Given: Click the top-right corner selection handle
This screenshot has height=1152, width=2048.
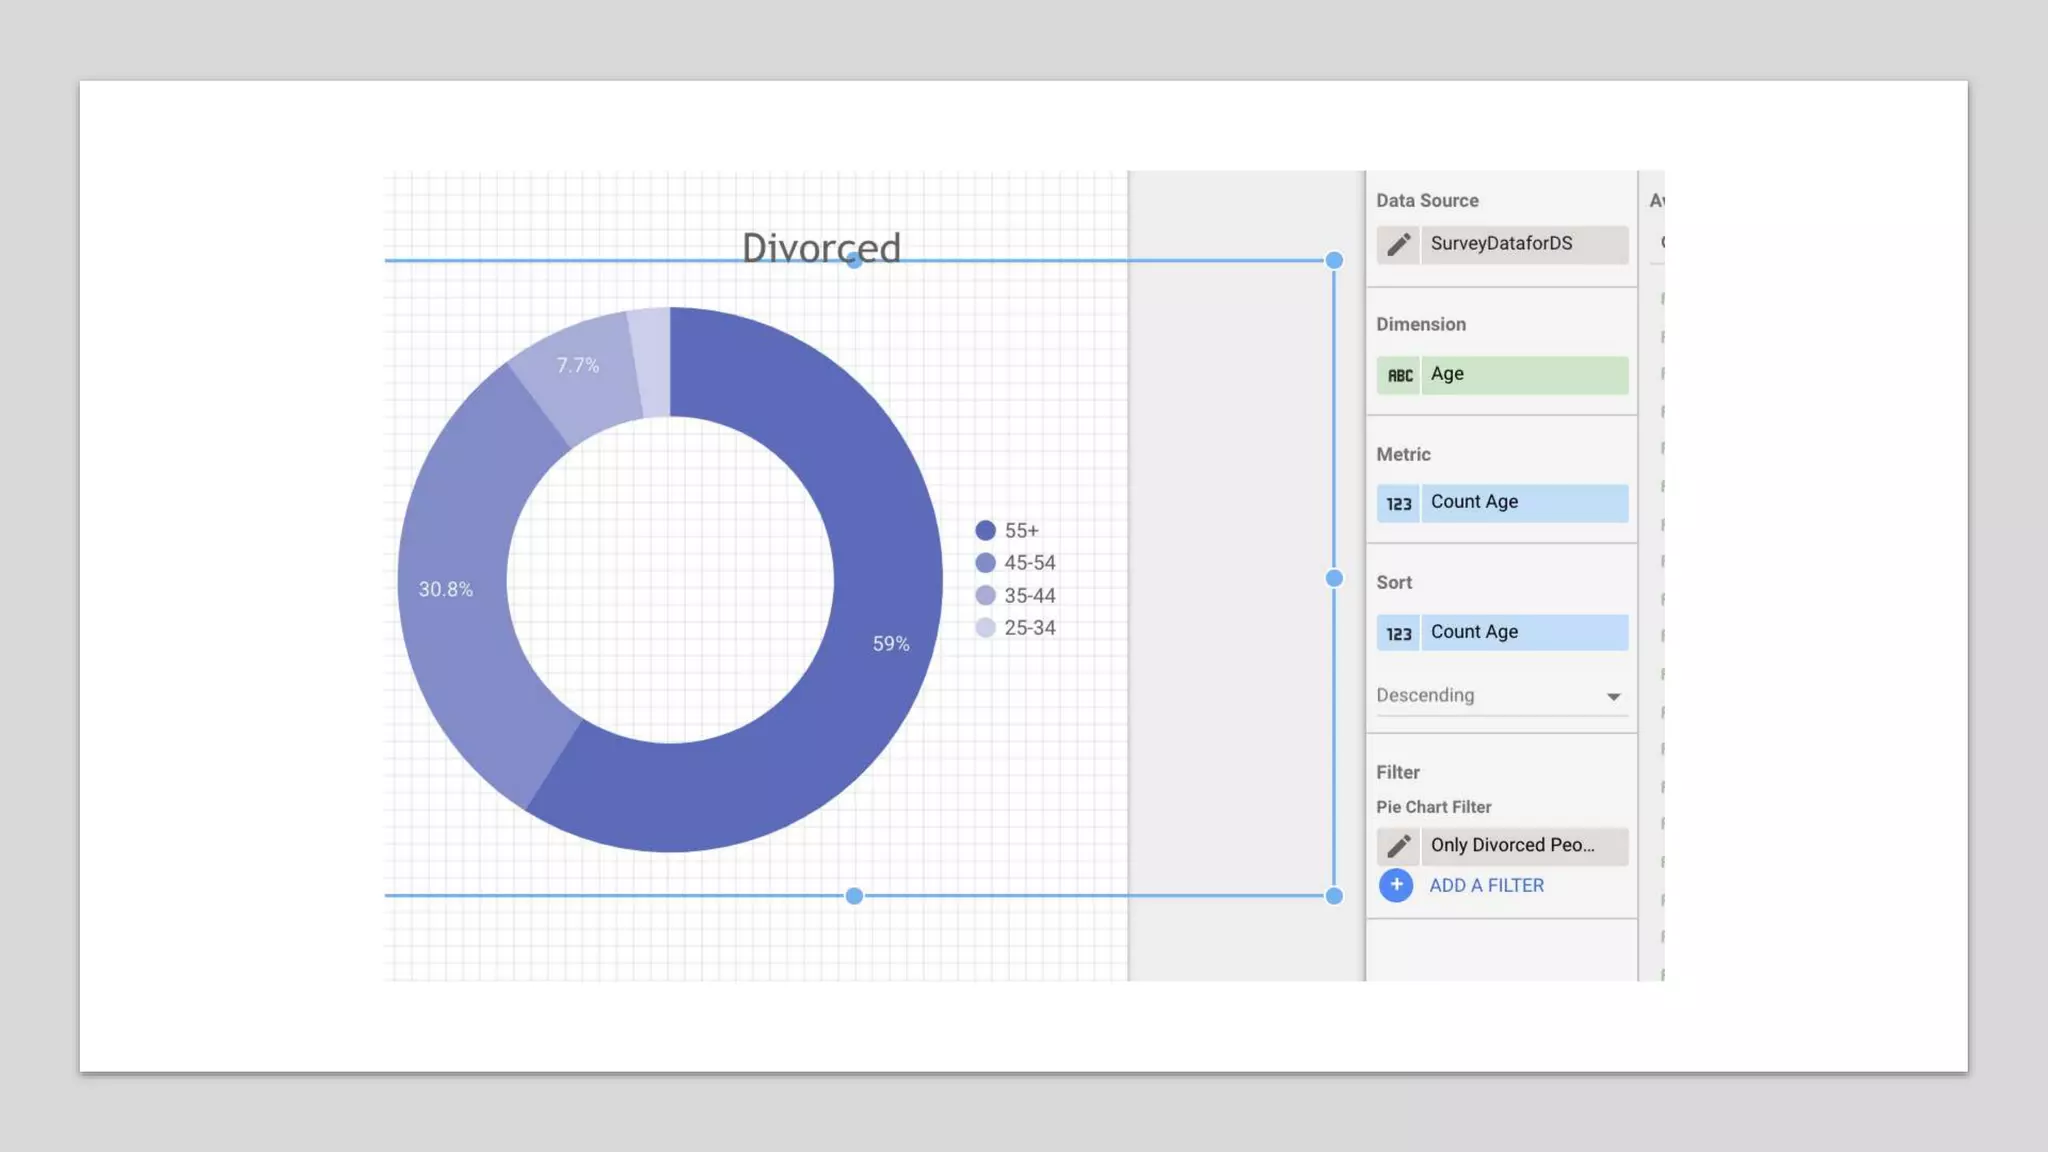Looking at the screenshot, I should tap(1333, 260).
